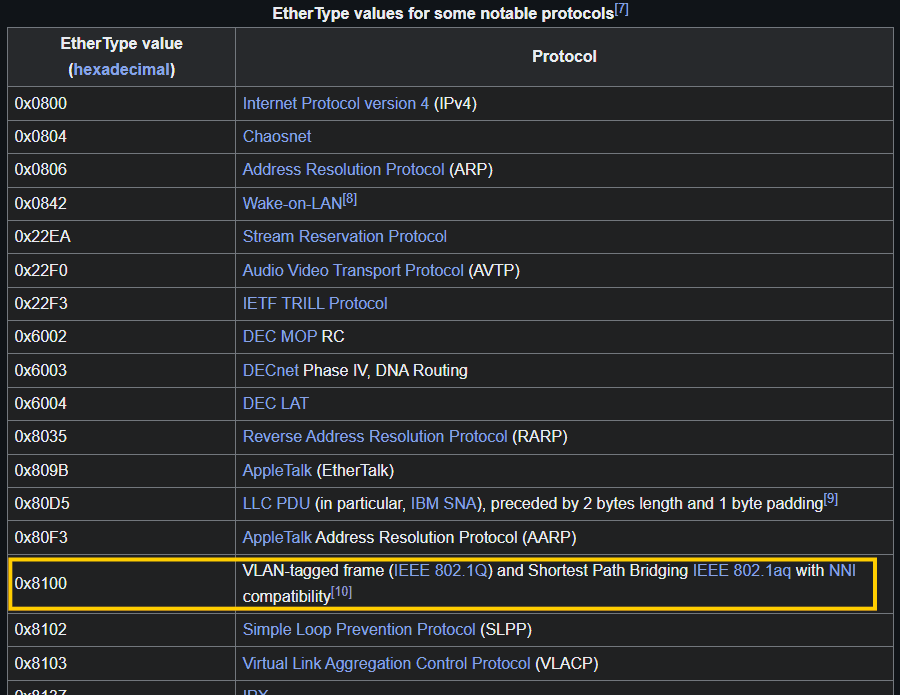Open footnote [9] after byte padding
Image resolution: width=900 pixels, height=695 pixels.
(831, 499)
